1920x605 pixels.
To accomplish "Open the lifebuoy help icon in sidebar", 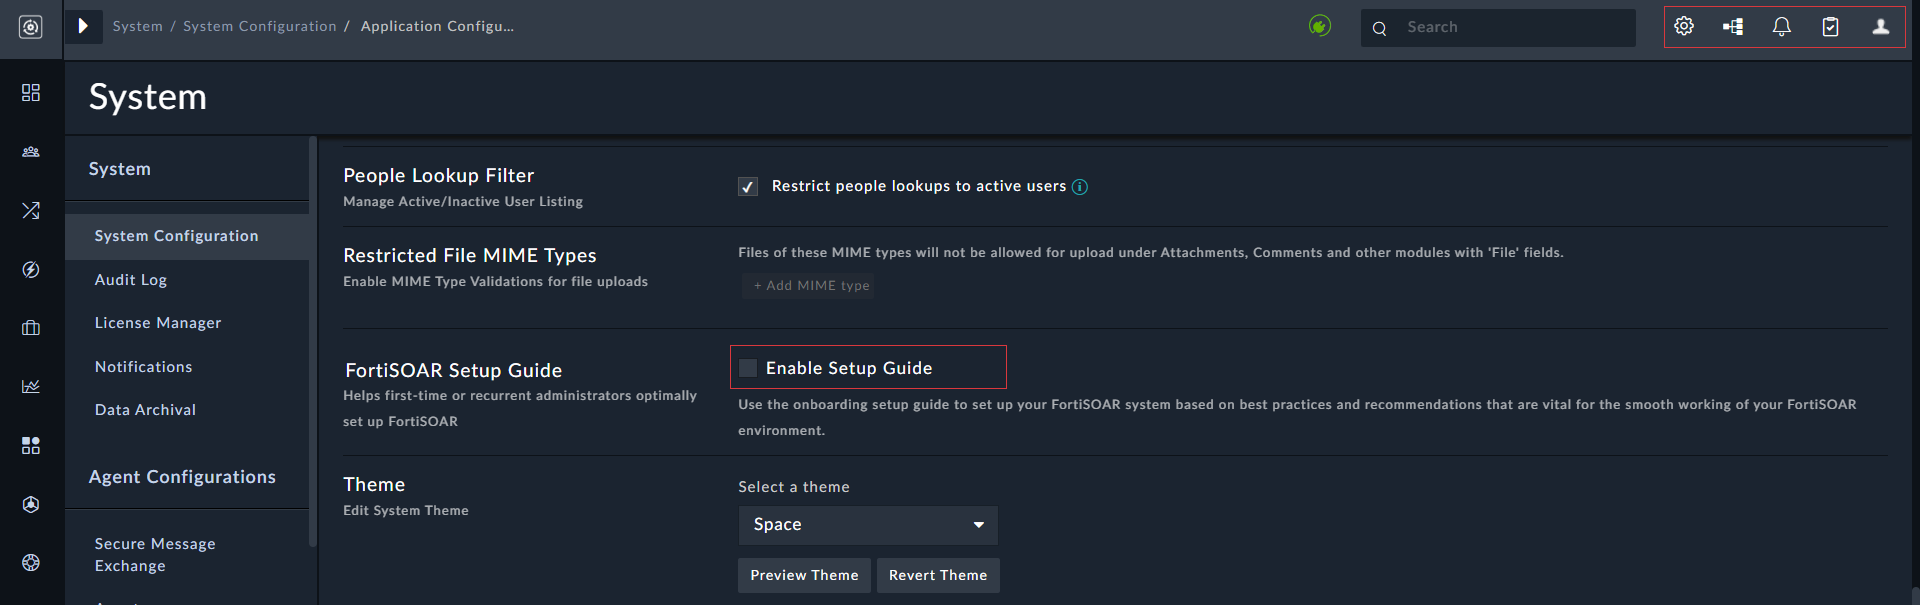I will point(31,562).
